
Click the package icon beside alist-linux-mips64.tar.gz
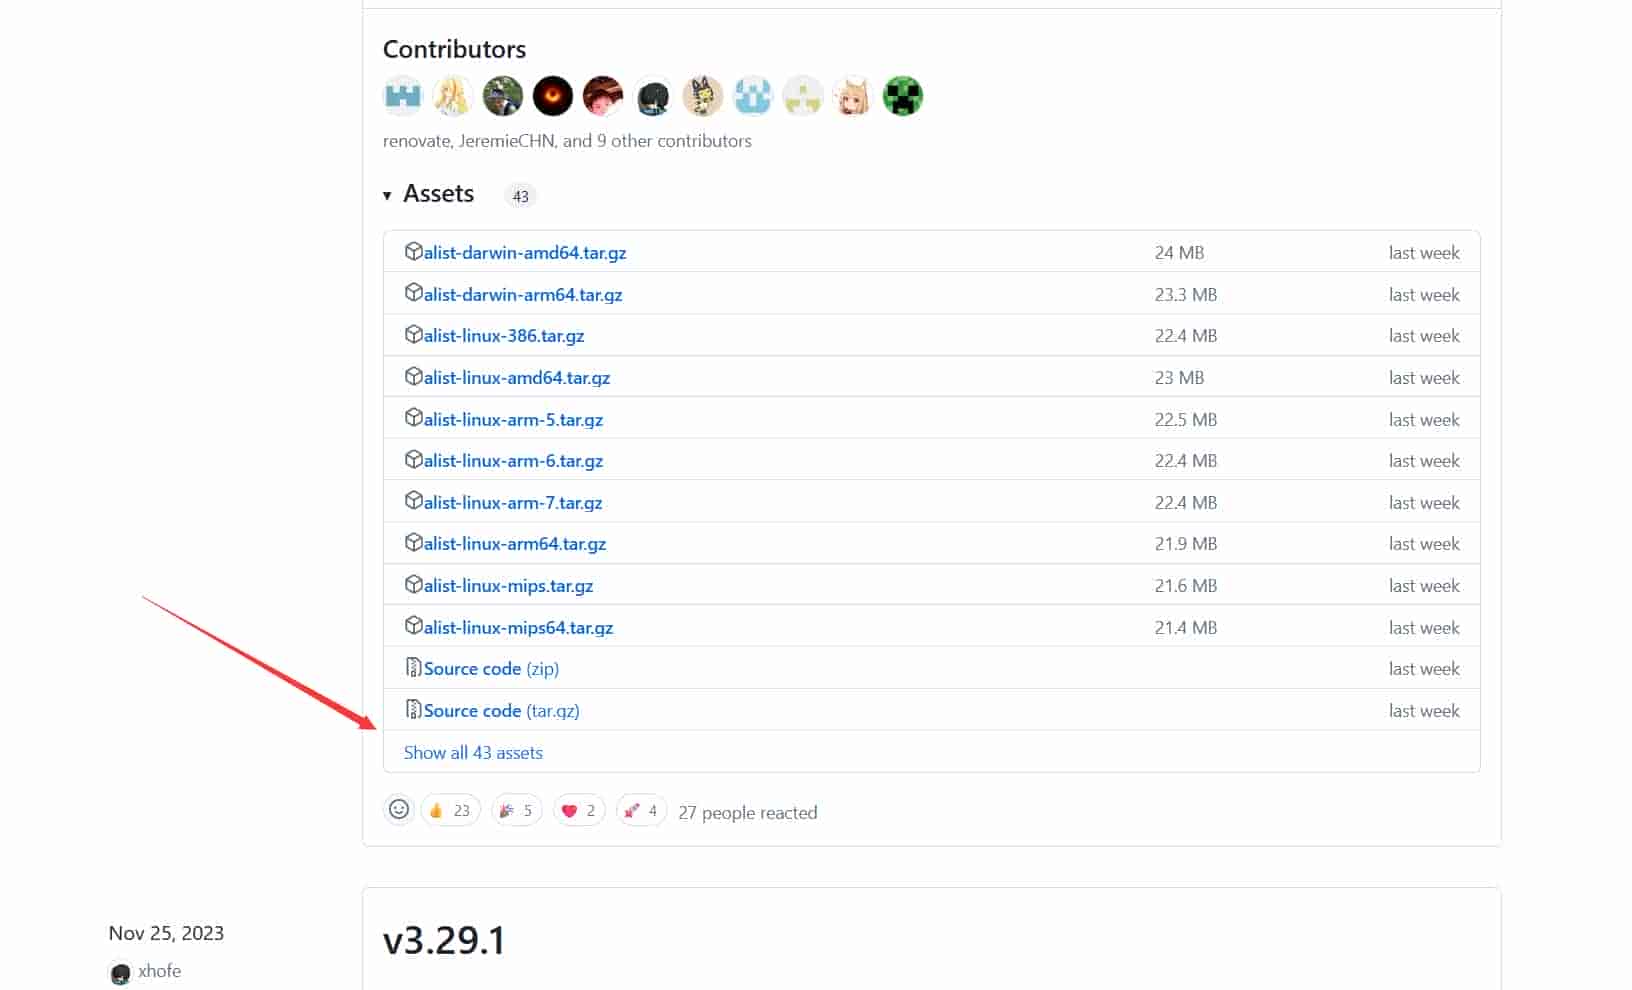point(413,626)
